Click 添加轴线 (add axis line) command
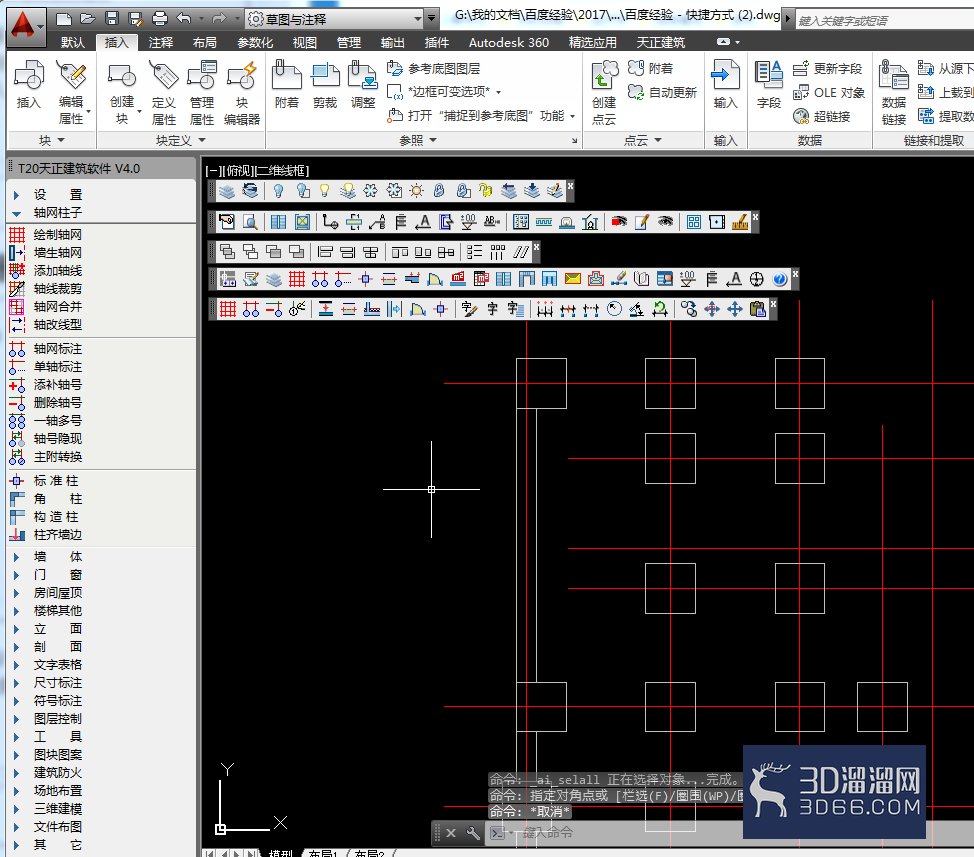Image resolution: width=974 pixels, height=857 pixels. [45, 271]
